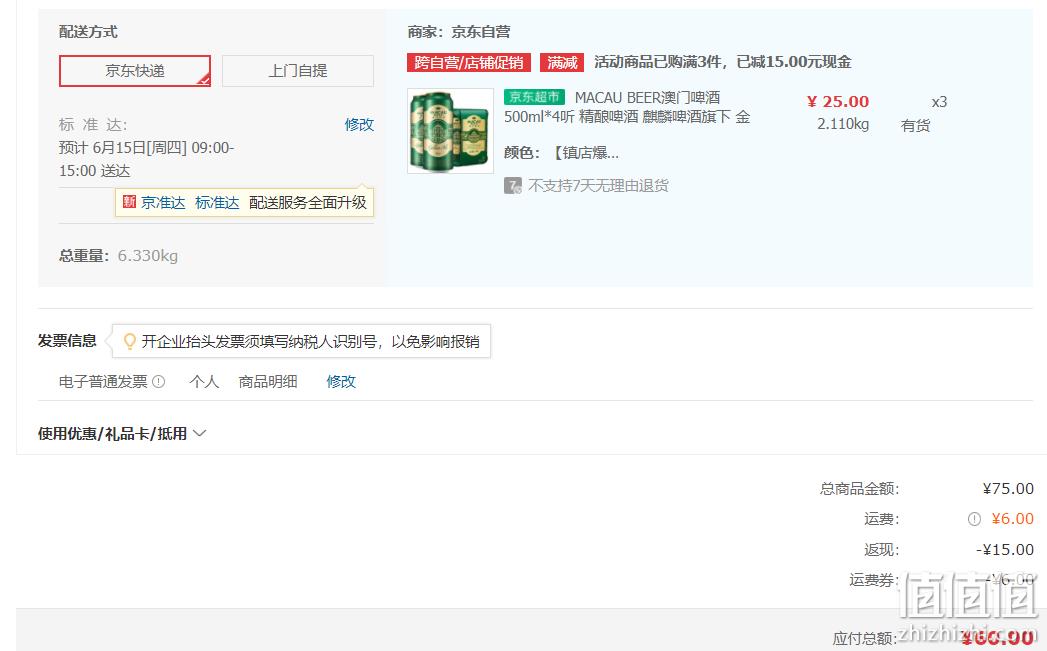Click the 2.110kg item weight text
Viewport: 1047px width, 651px height.
[843, 124]
